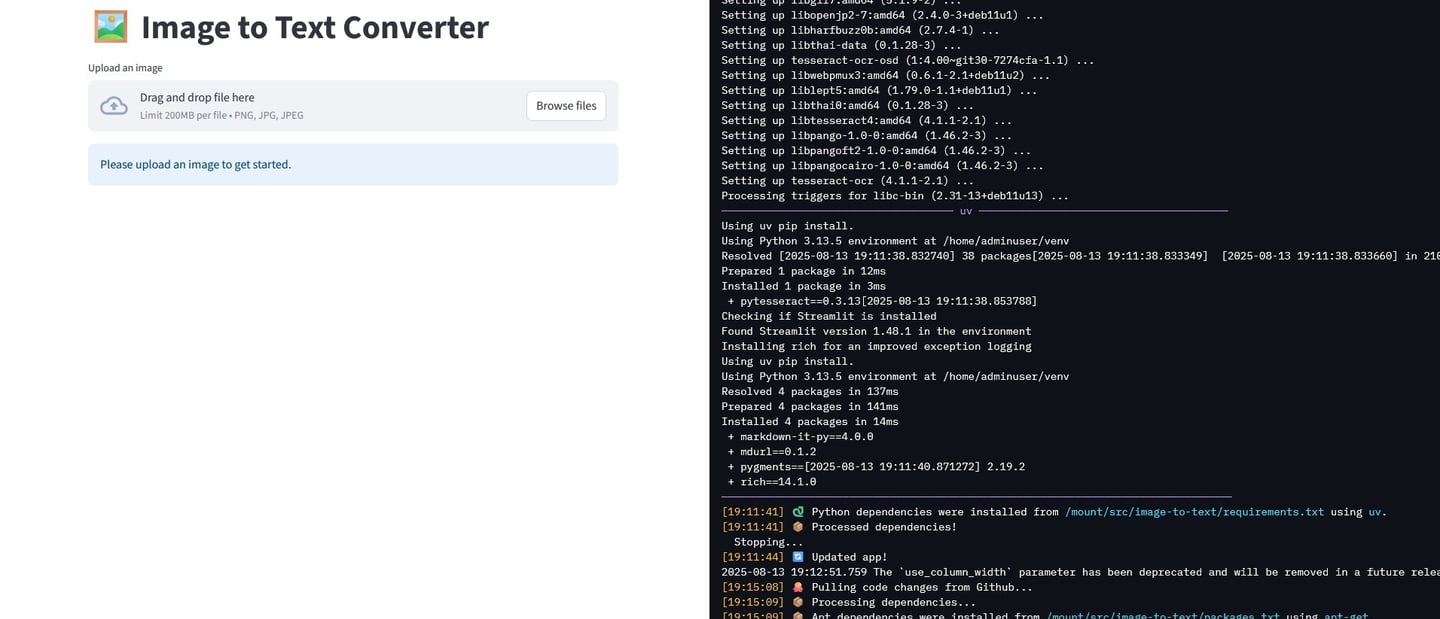This screenshot has width=1440, height=619.
Task: Select the 'use_column_width' deprecation warning line
Action: click(x=1080, y=572)
